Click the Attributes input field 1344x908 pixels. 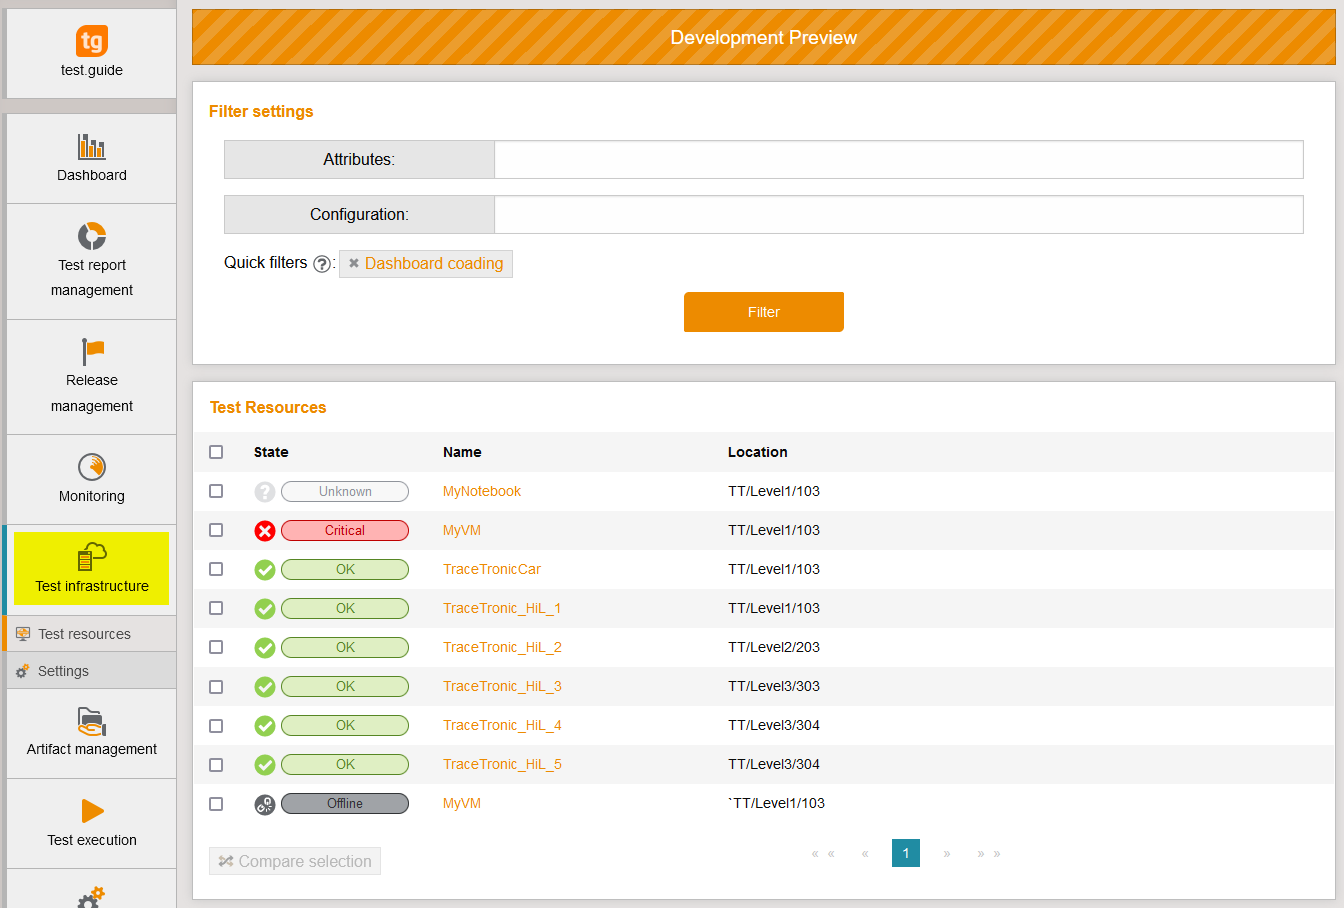(x=898, y=159)
